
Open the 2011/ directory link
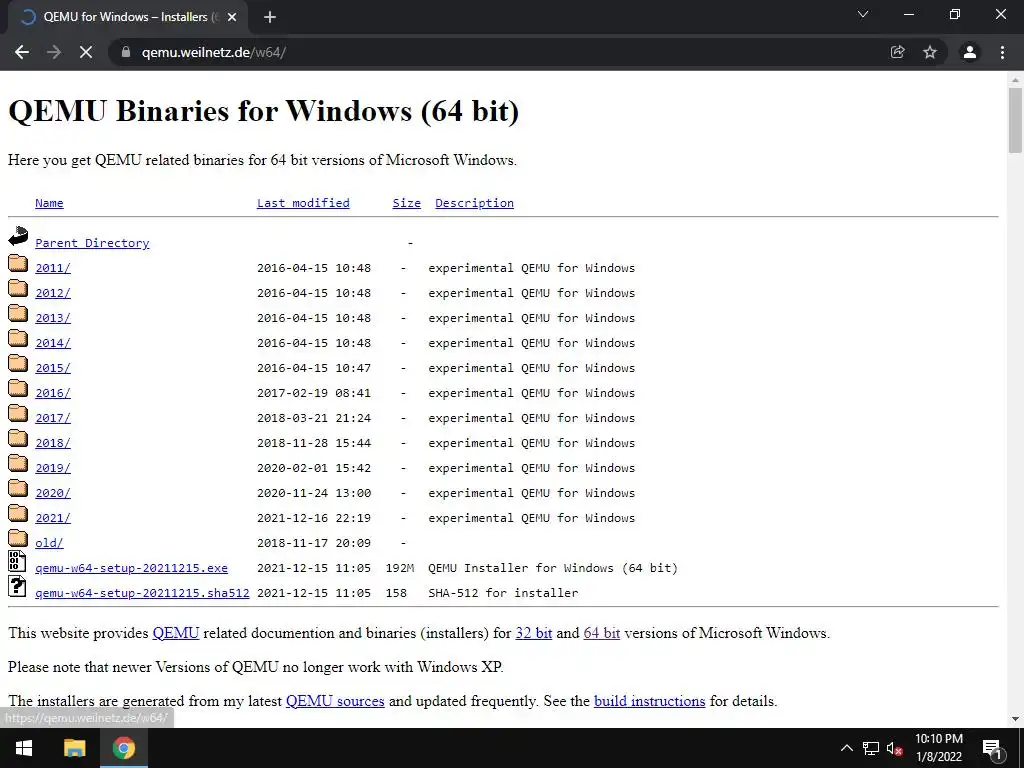pos(53,268)
